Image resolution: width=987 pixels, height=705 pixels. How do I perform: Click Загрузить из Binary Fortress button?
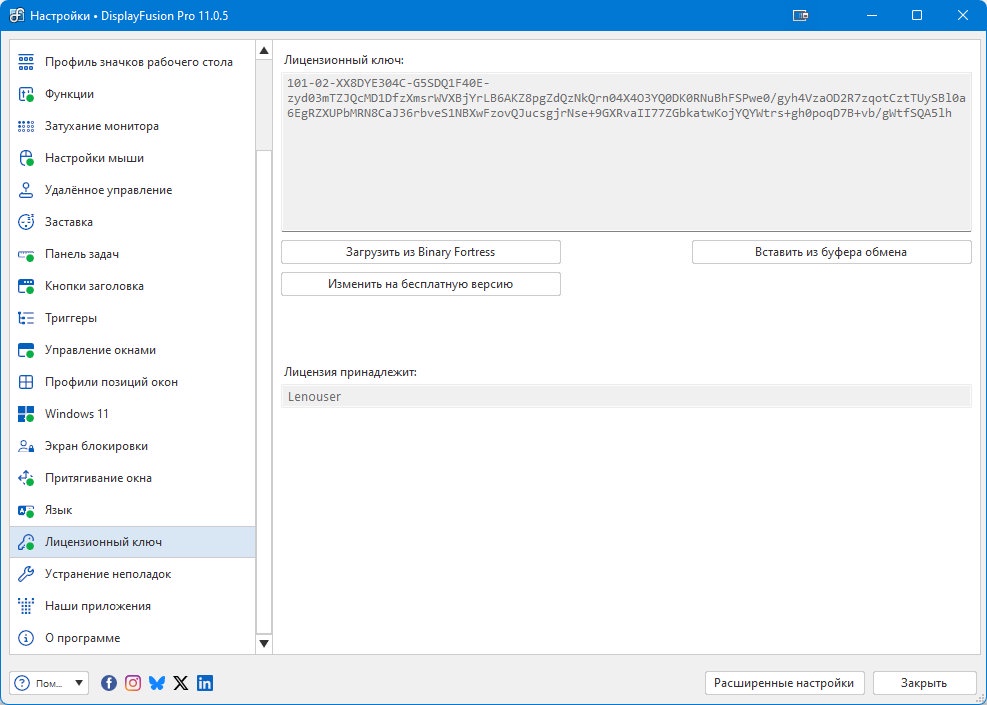click(420, 252)
